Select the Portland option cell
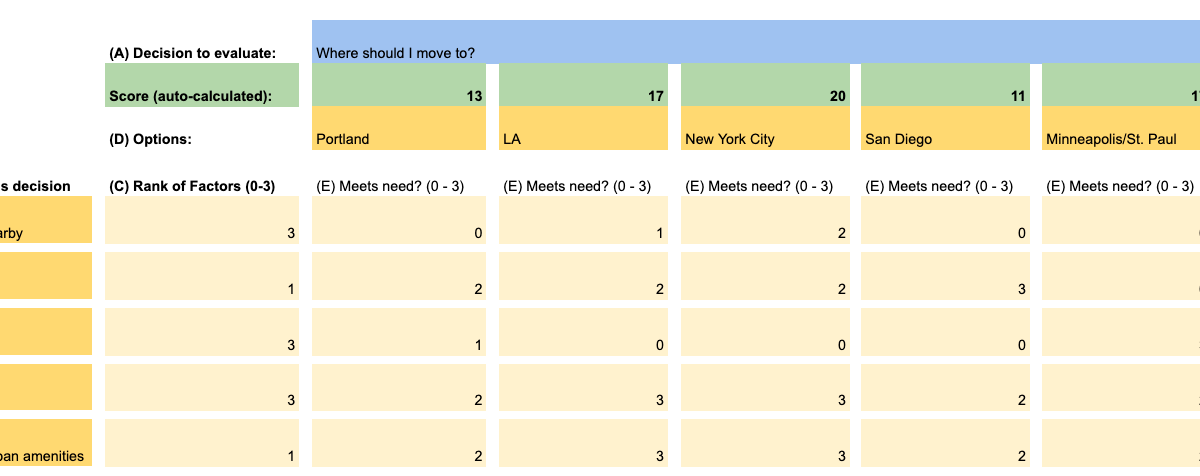 [399, 128]
